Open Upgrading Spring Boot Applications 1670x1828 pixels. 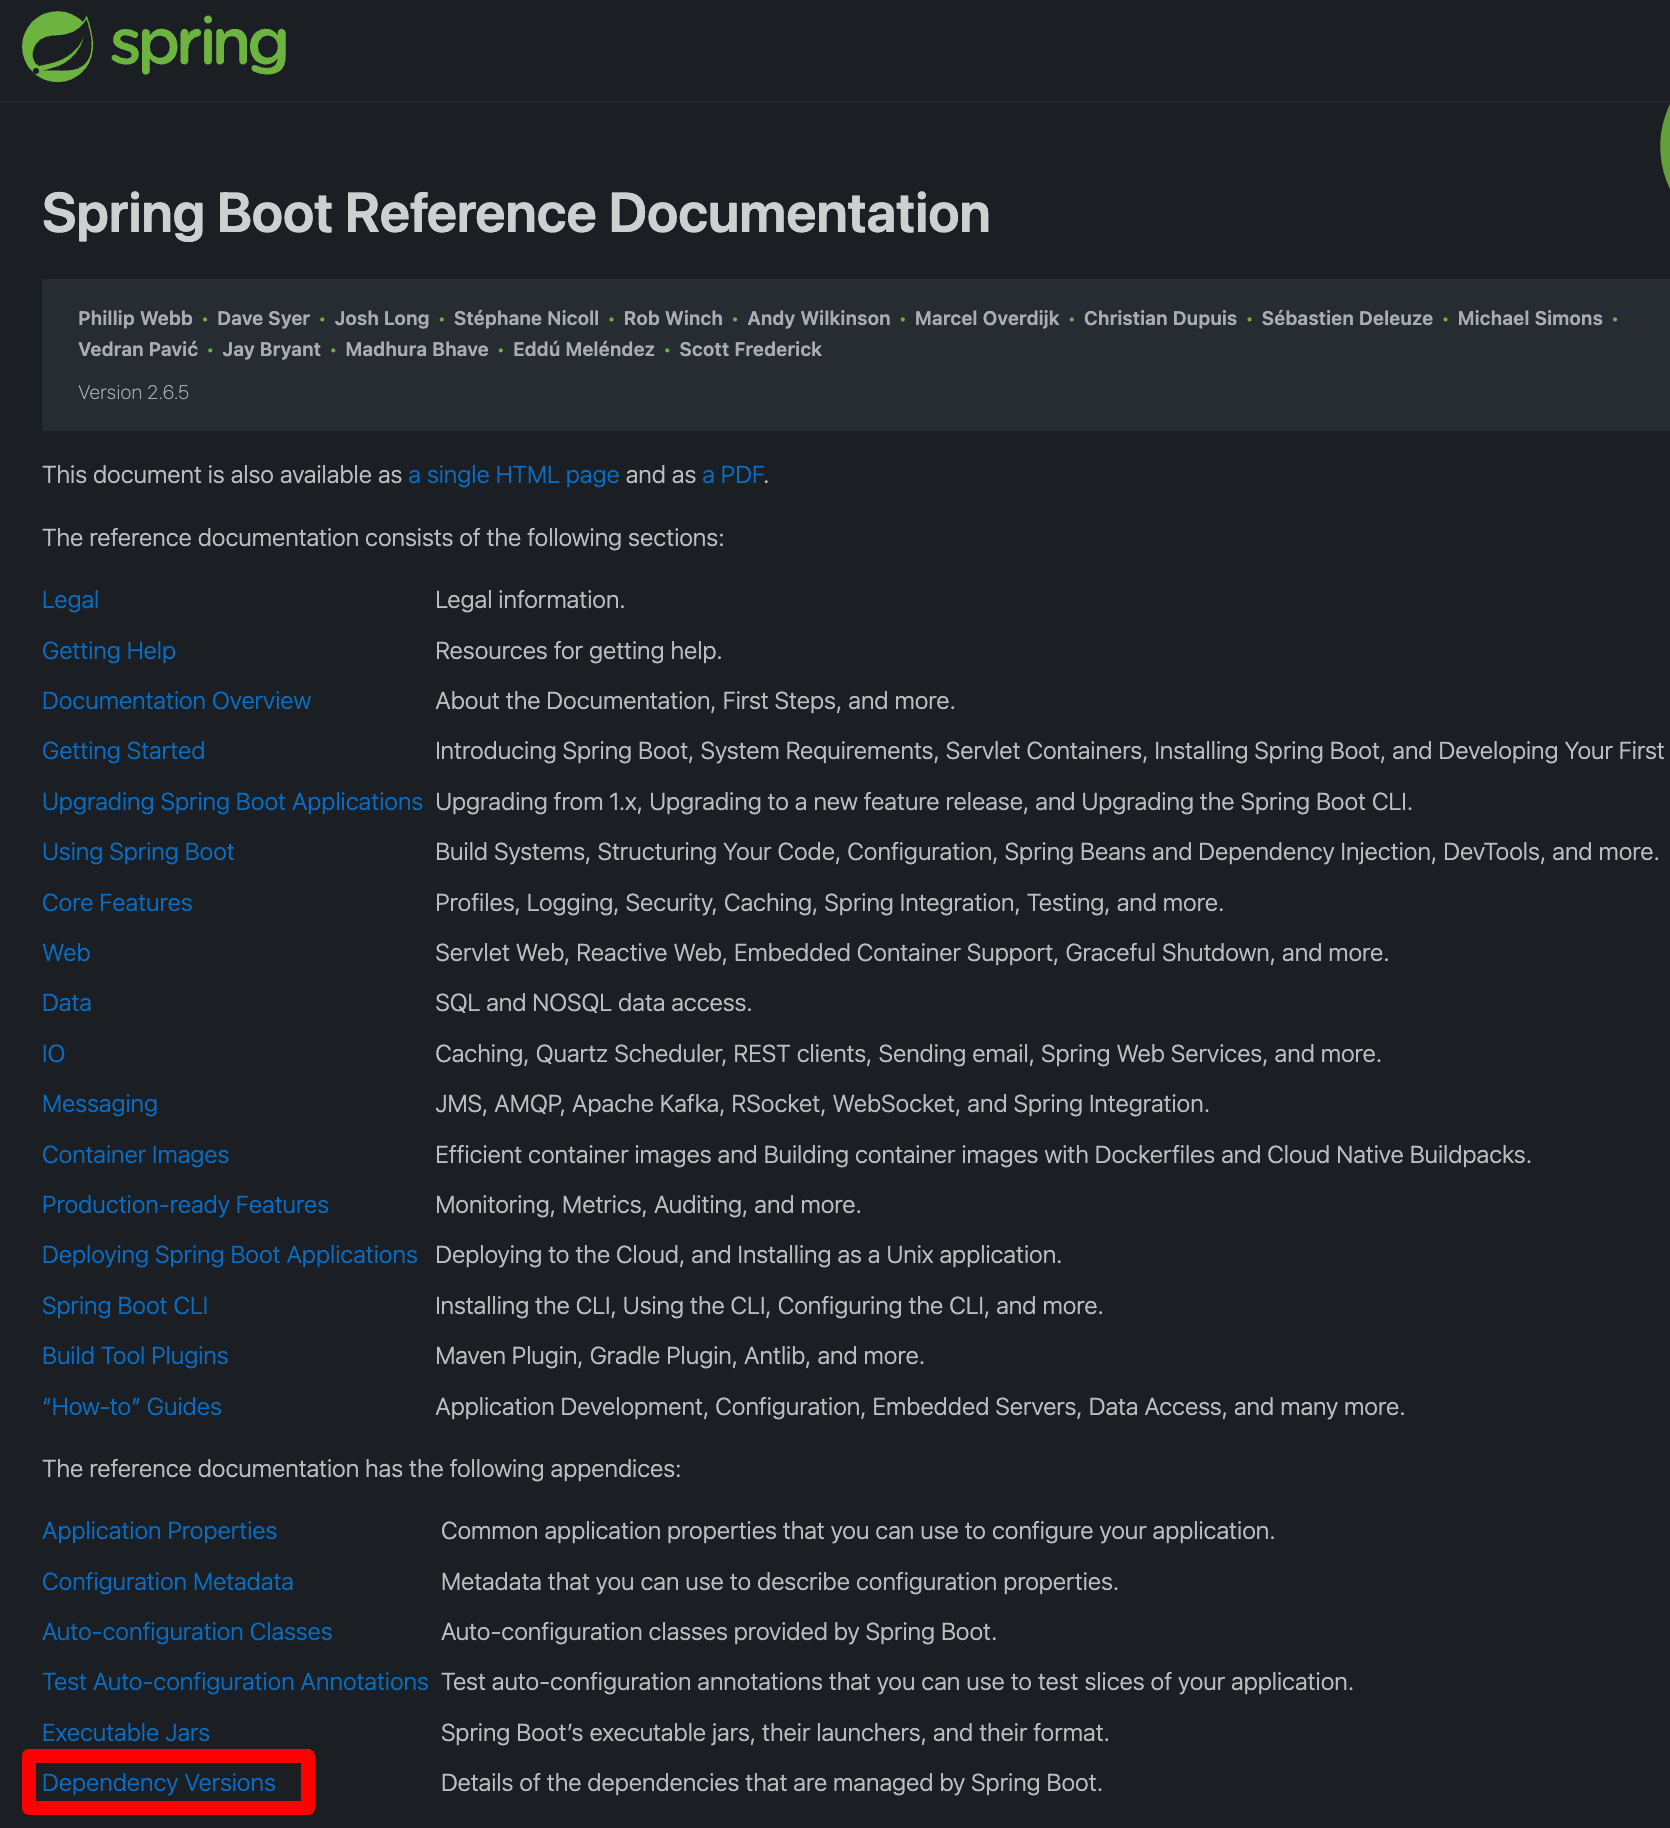(x=232, y=802)
